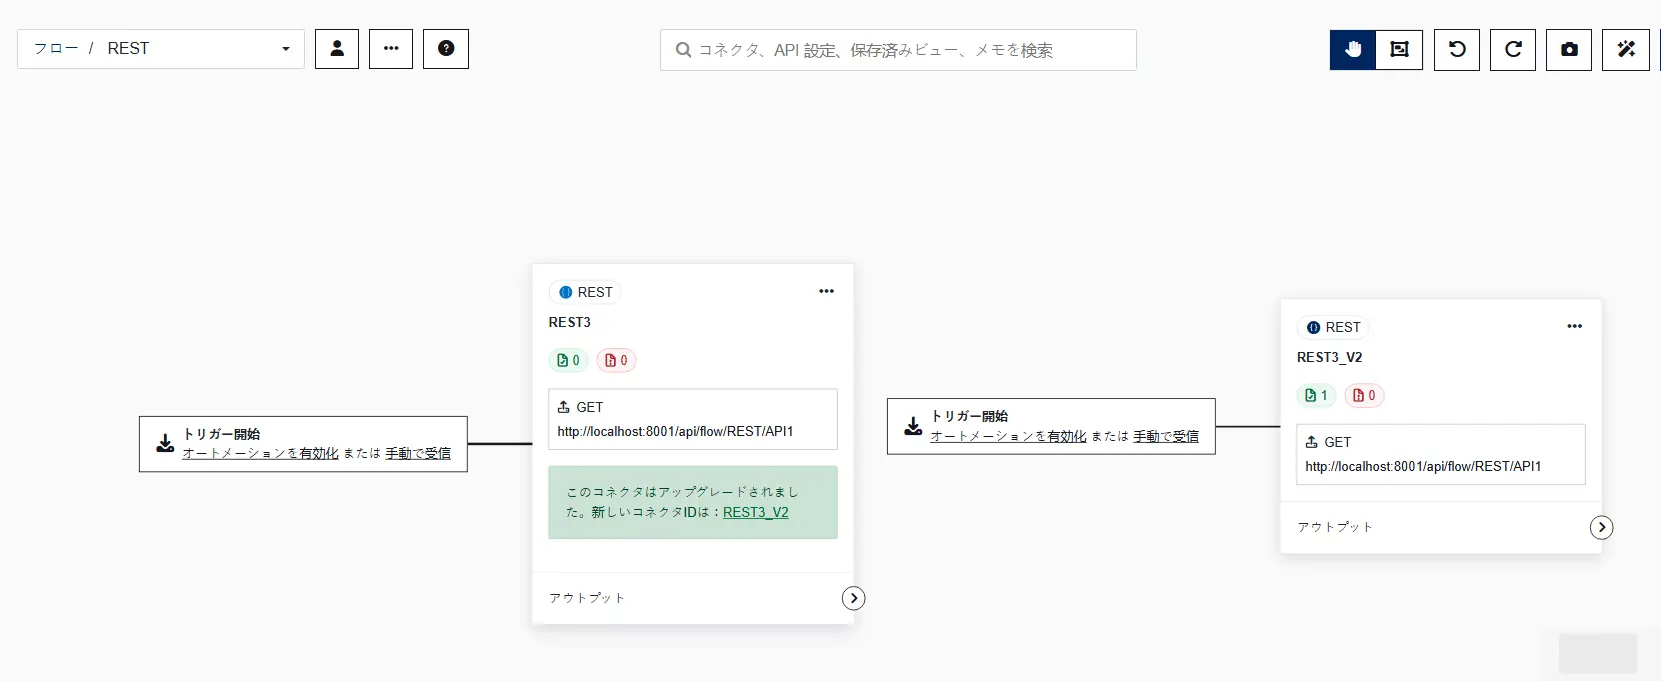Click the left trigger download icon
This screenshot has width=1661, height=681.
(x=165, y=444)
